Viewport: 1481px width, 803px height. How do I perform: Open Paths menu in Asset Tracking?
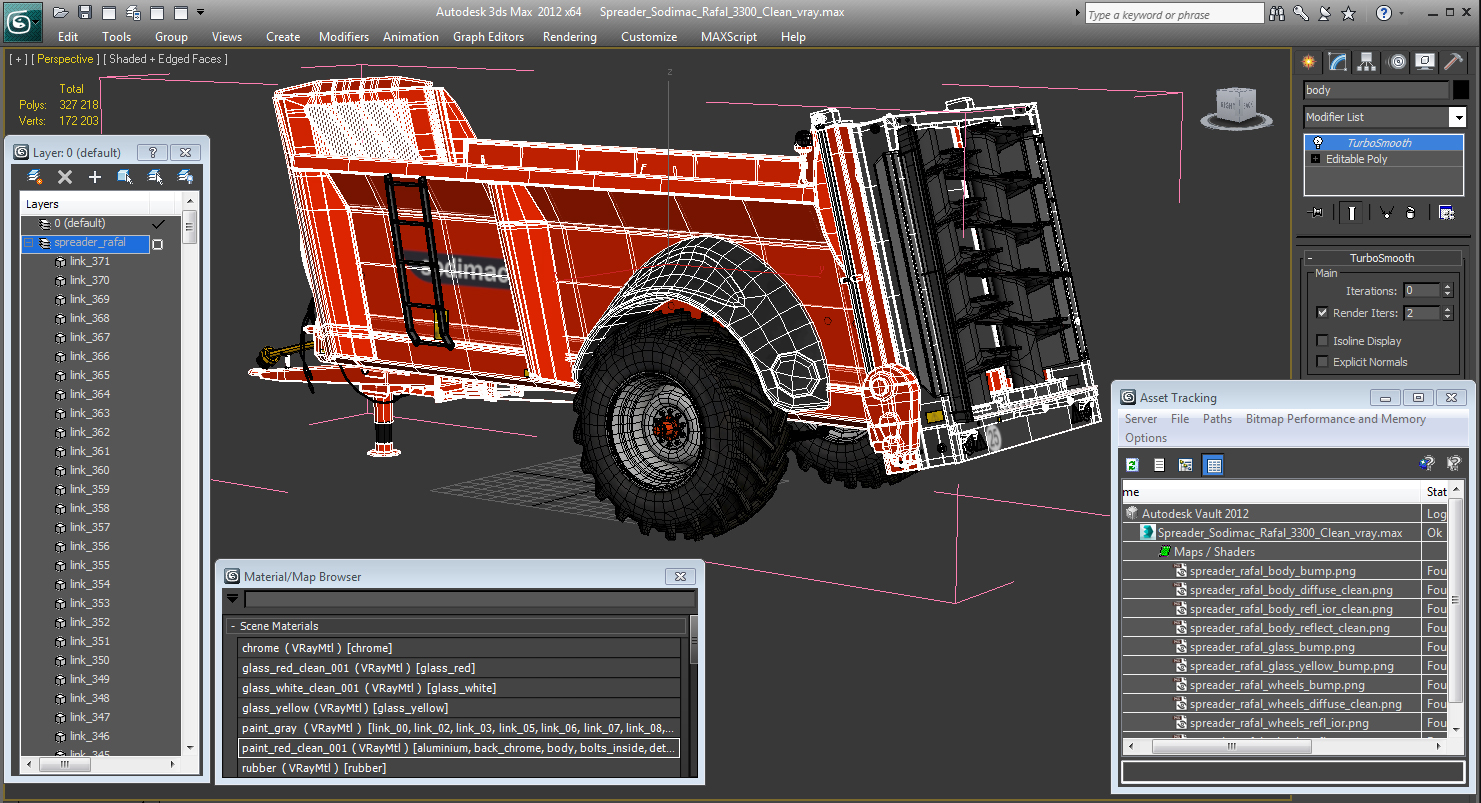pyautogui.click(x=1217, y=419)
